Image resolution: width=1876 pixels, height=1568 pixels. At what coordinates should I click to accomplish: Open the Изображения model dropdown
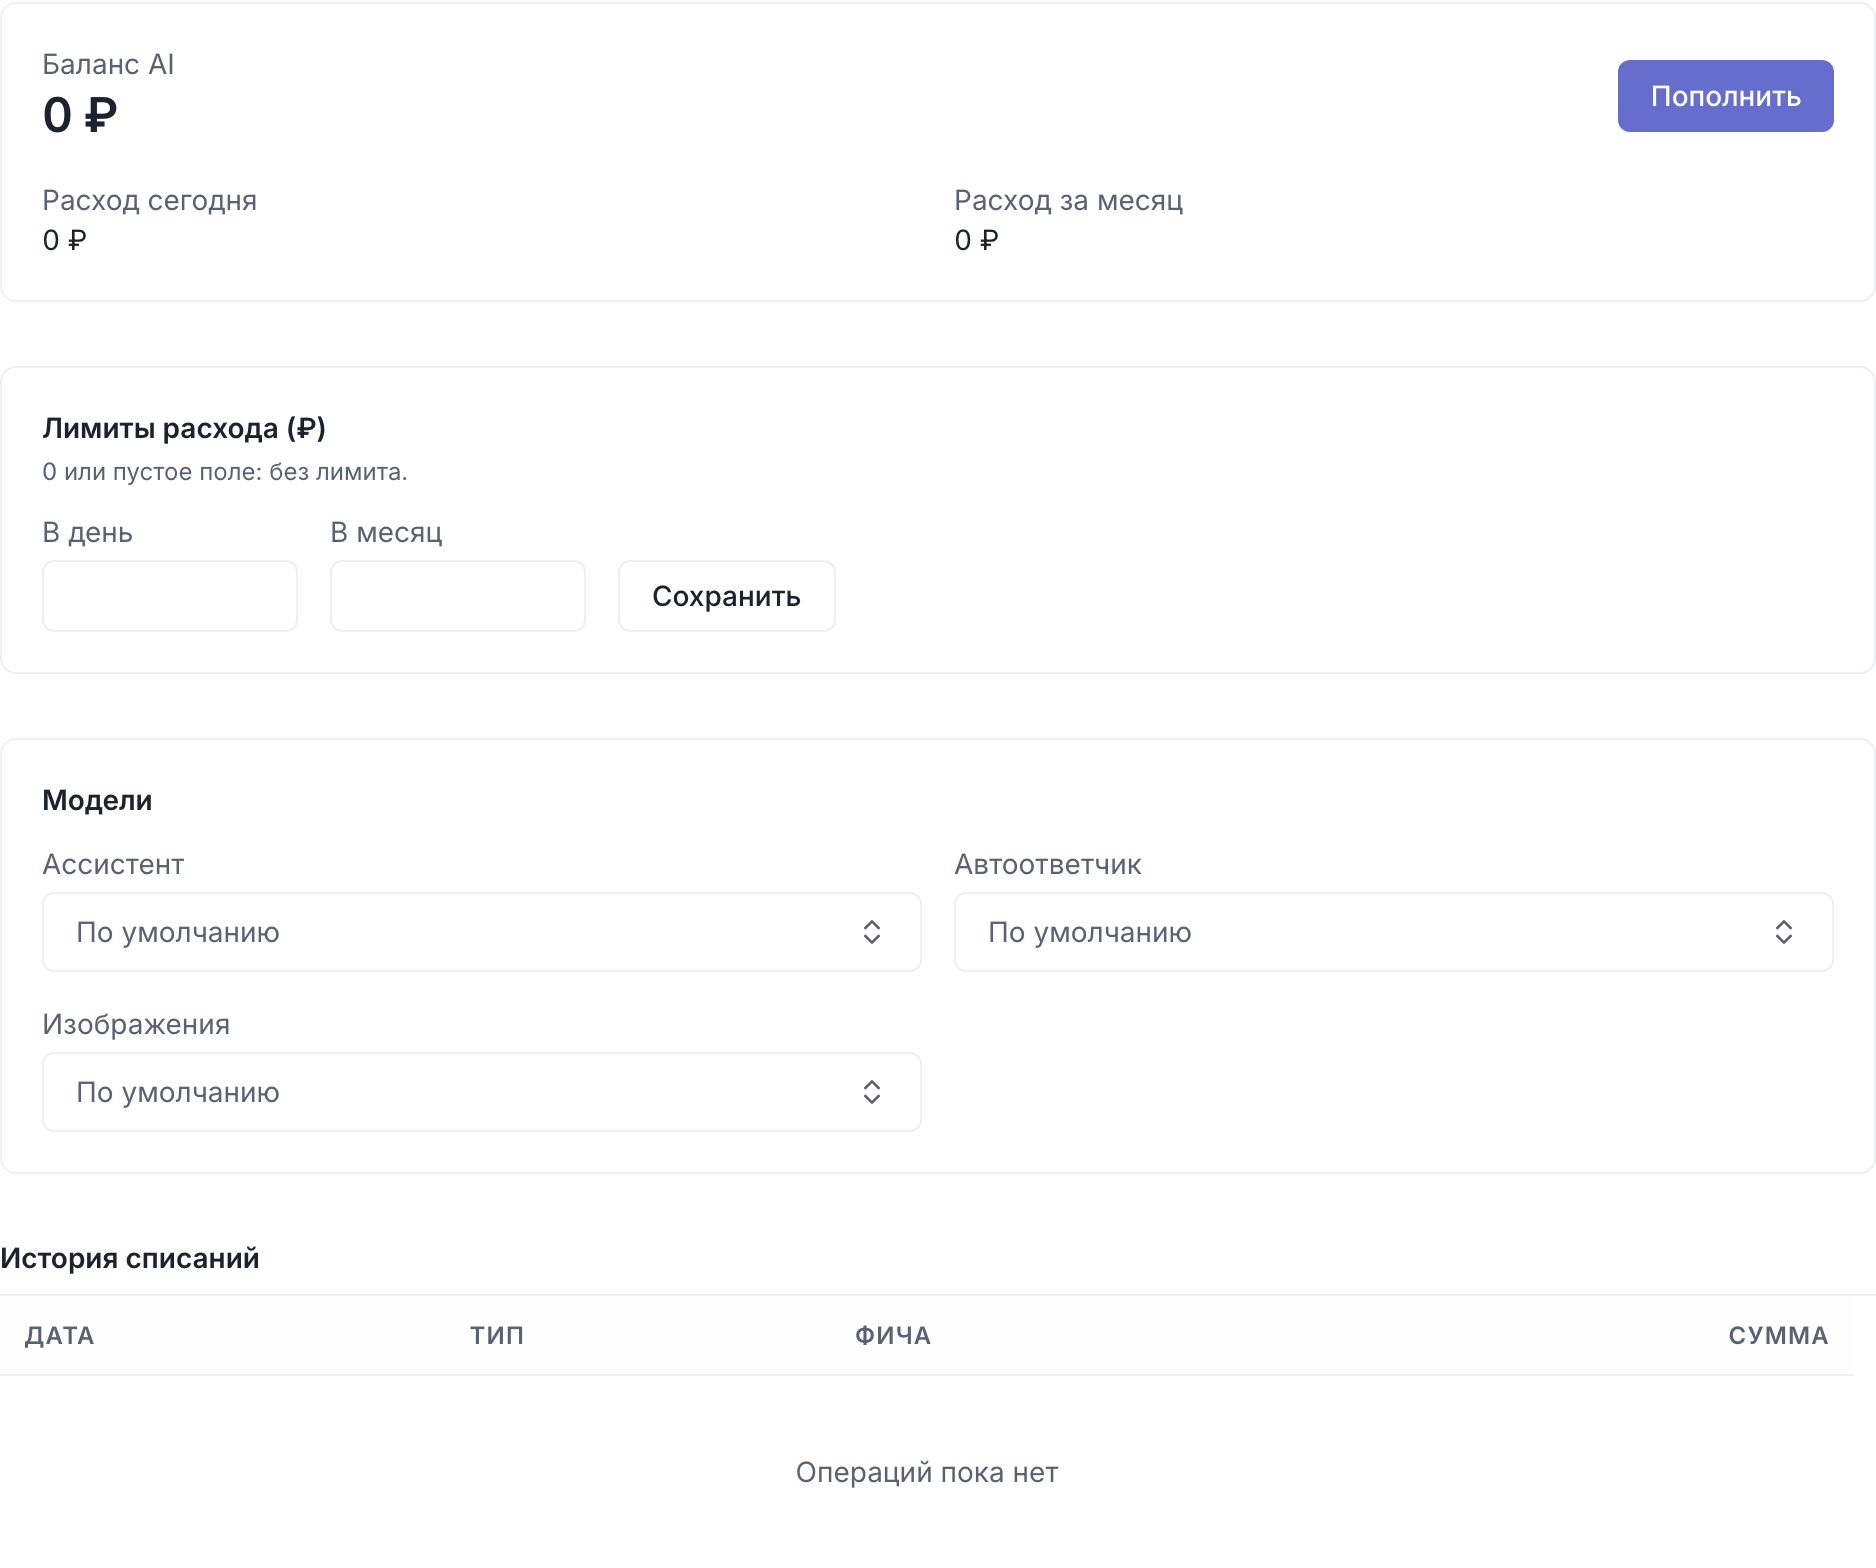coord(482,1092)
